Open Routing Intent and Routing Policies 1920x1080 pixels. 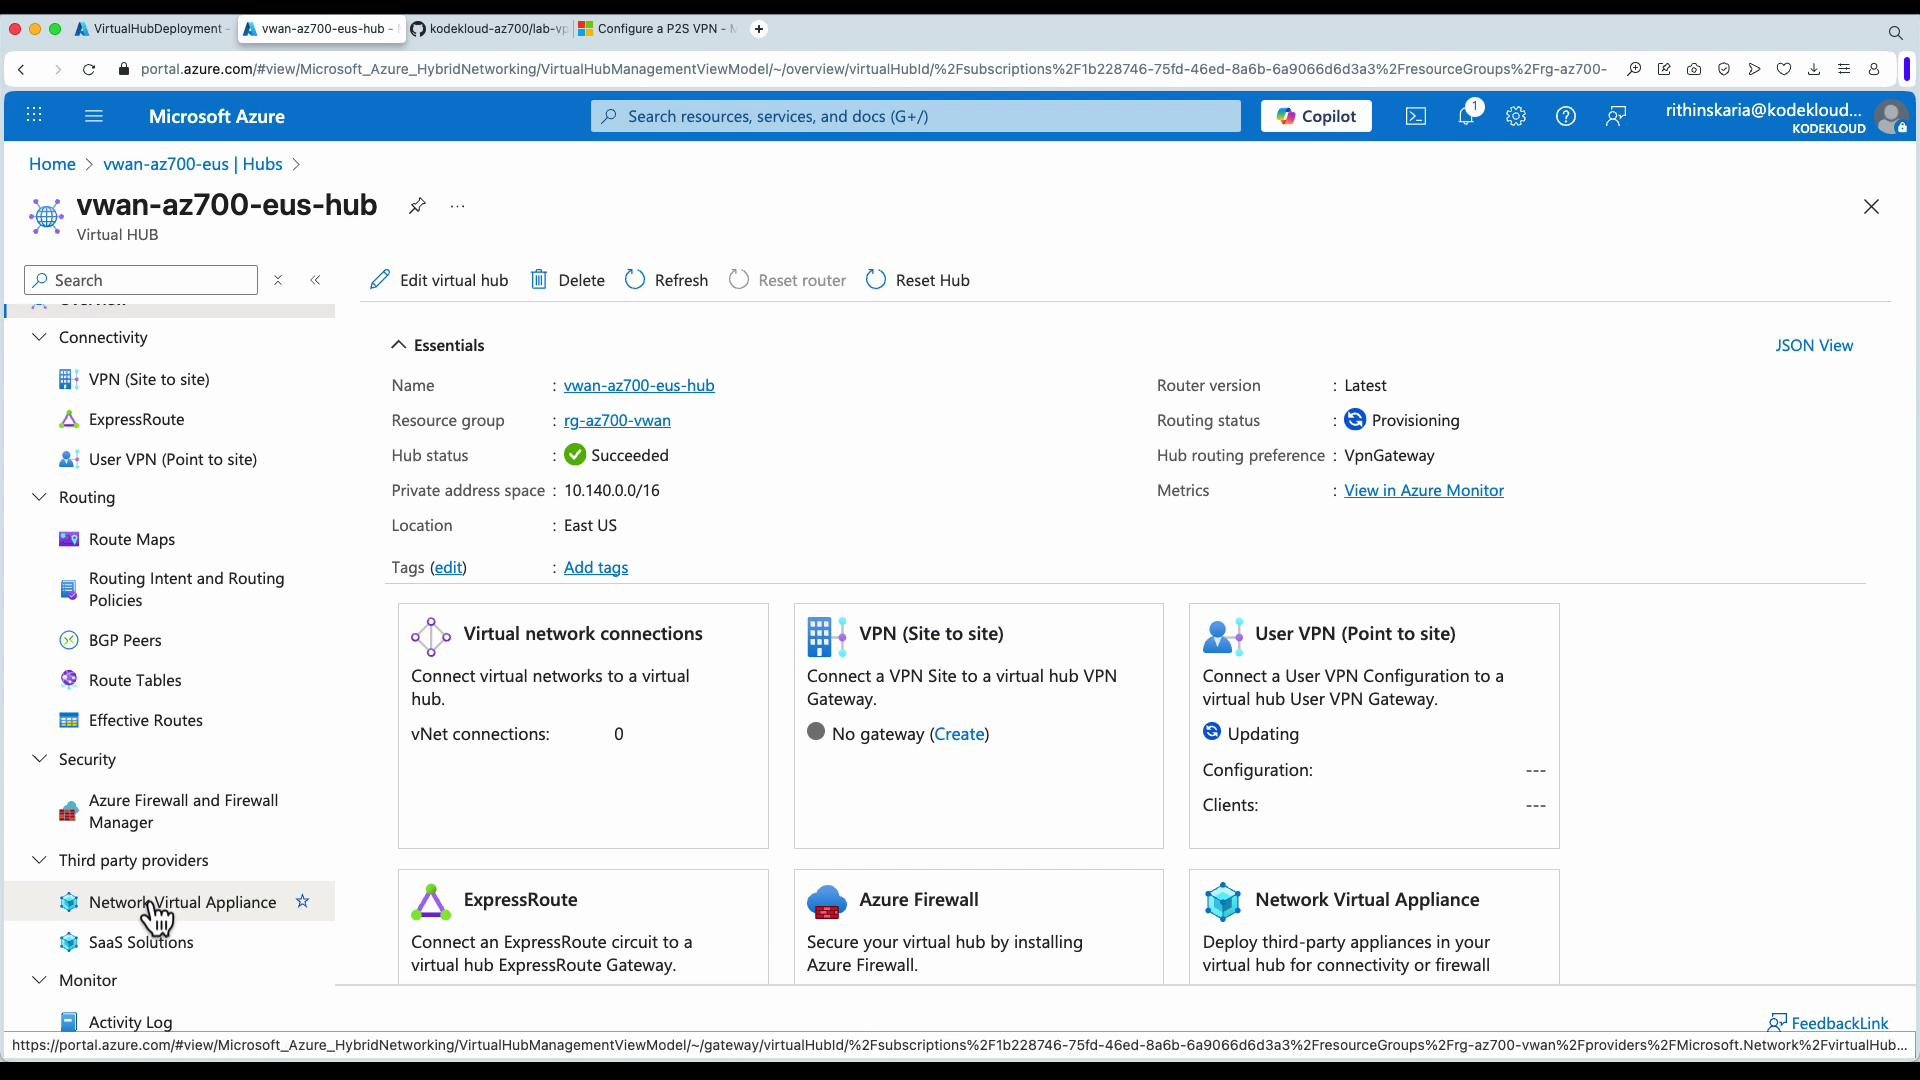(186, 589)
